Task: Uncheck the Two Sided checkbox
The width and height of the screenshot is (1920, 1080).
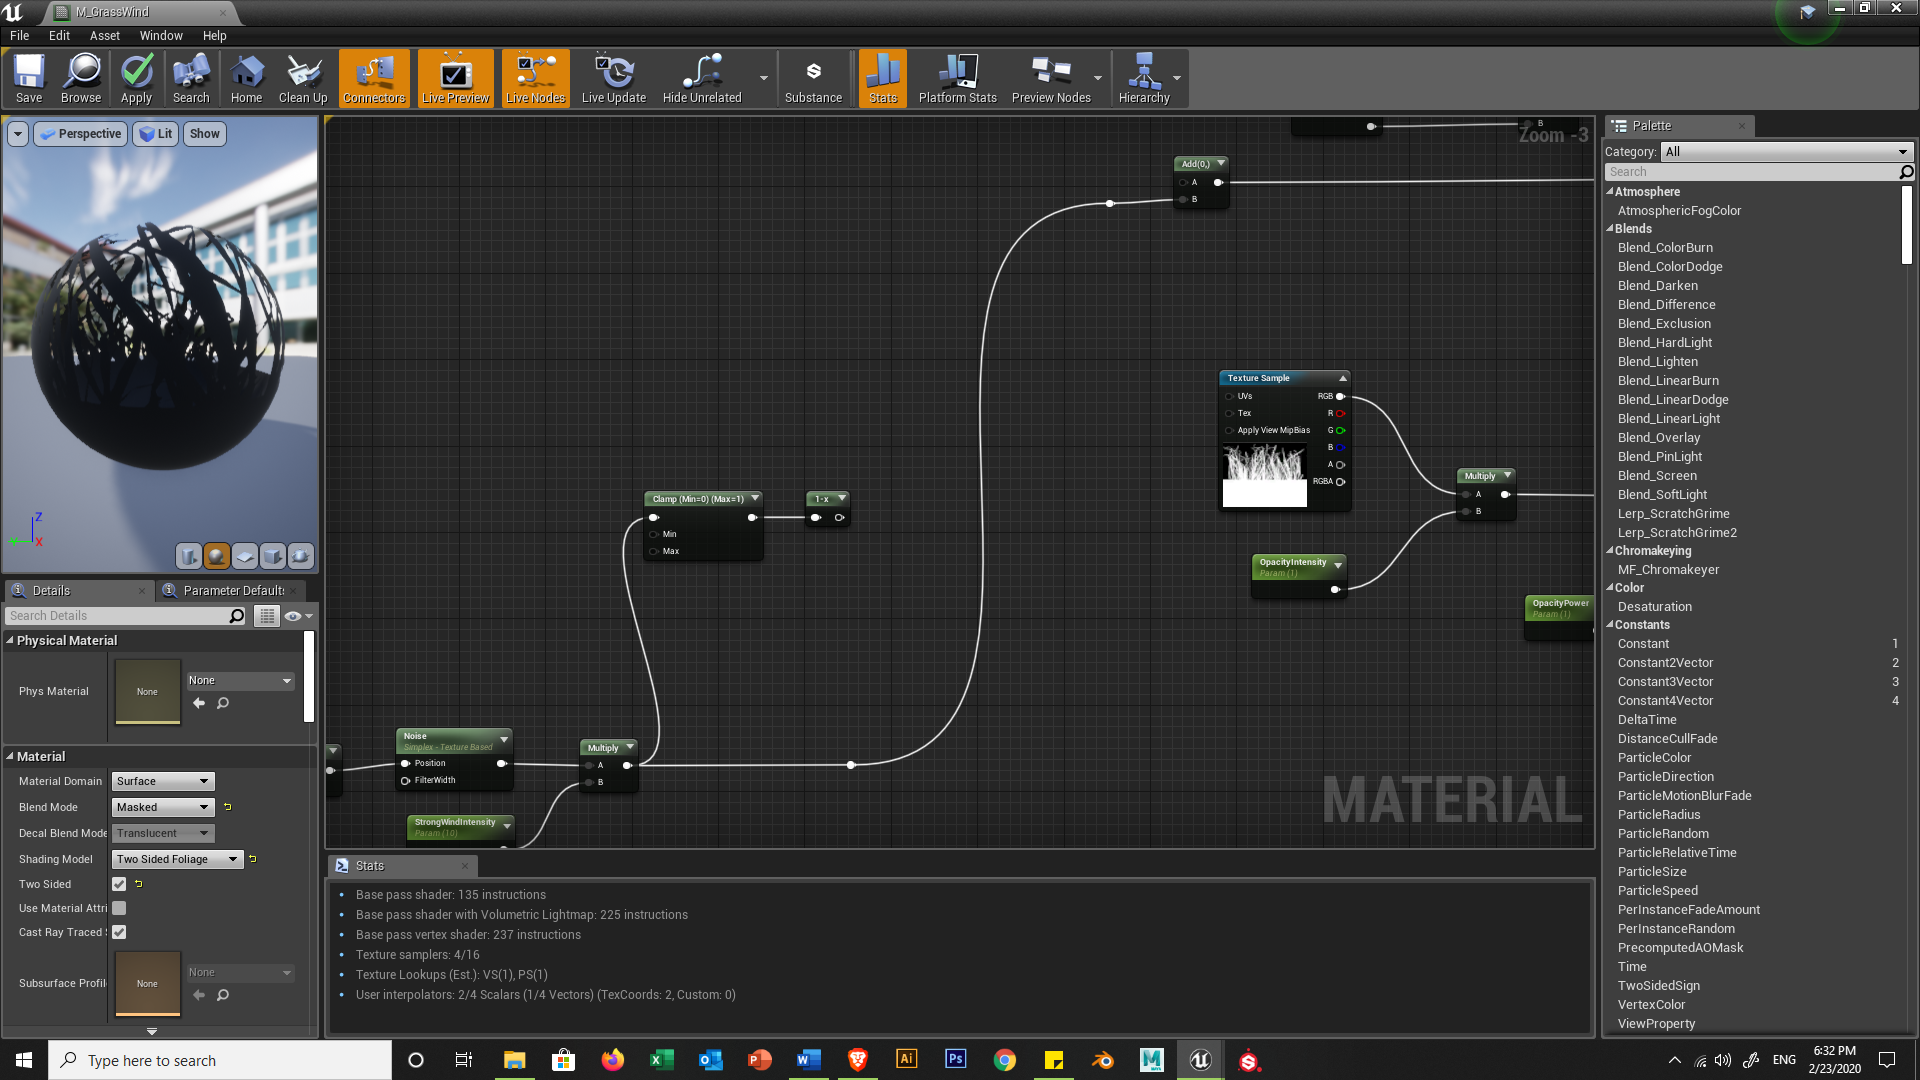Action: [x=119, y=884]
